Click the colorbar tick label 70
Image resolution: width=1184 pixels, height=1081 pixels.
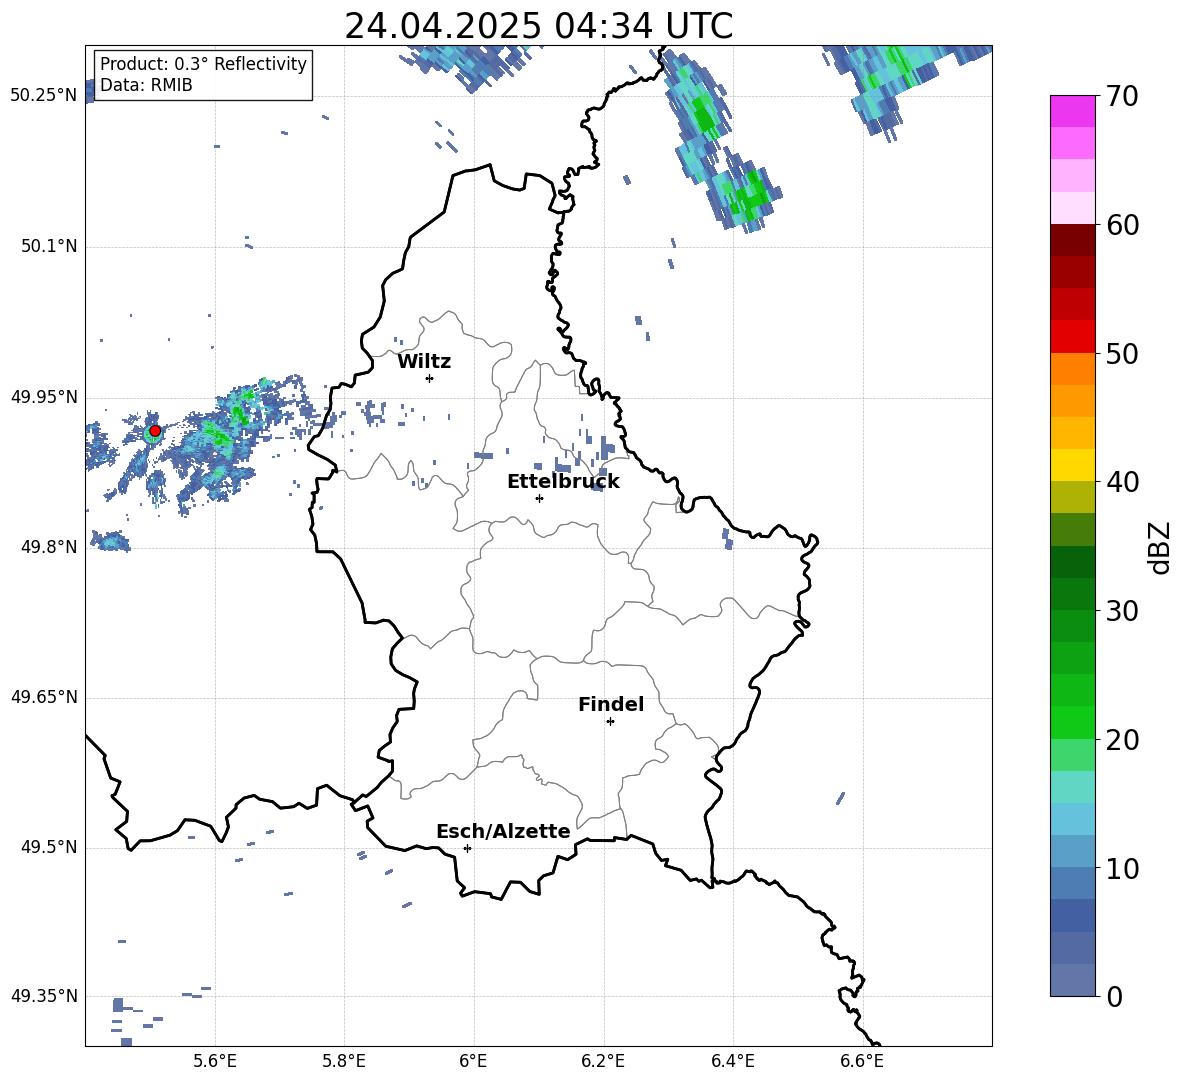(1122, 97)
